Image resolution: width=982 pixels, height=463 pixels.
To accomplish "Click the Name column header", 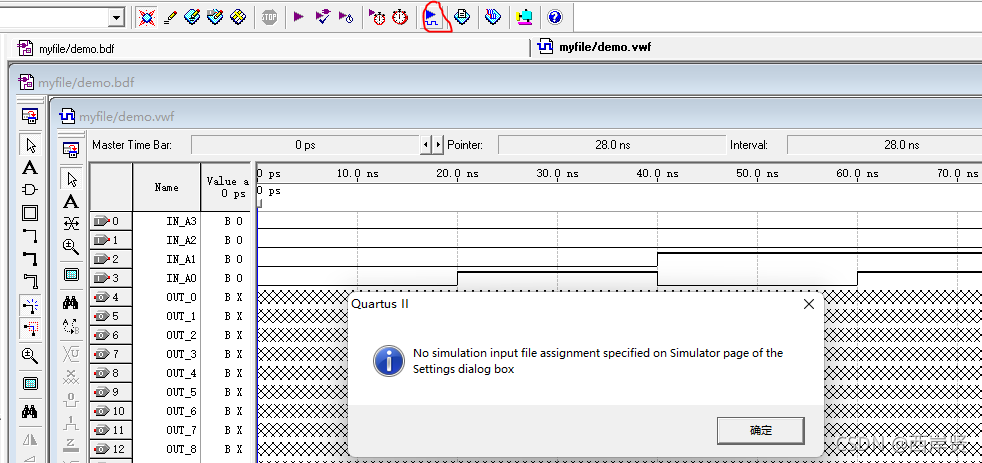I will [x=167, y=187].
